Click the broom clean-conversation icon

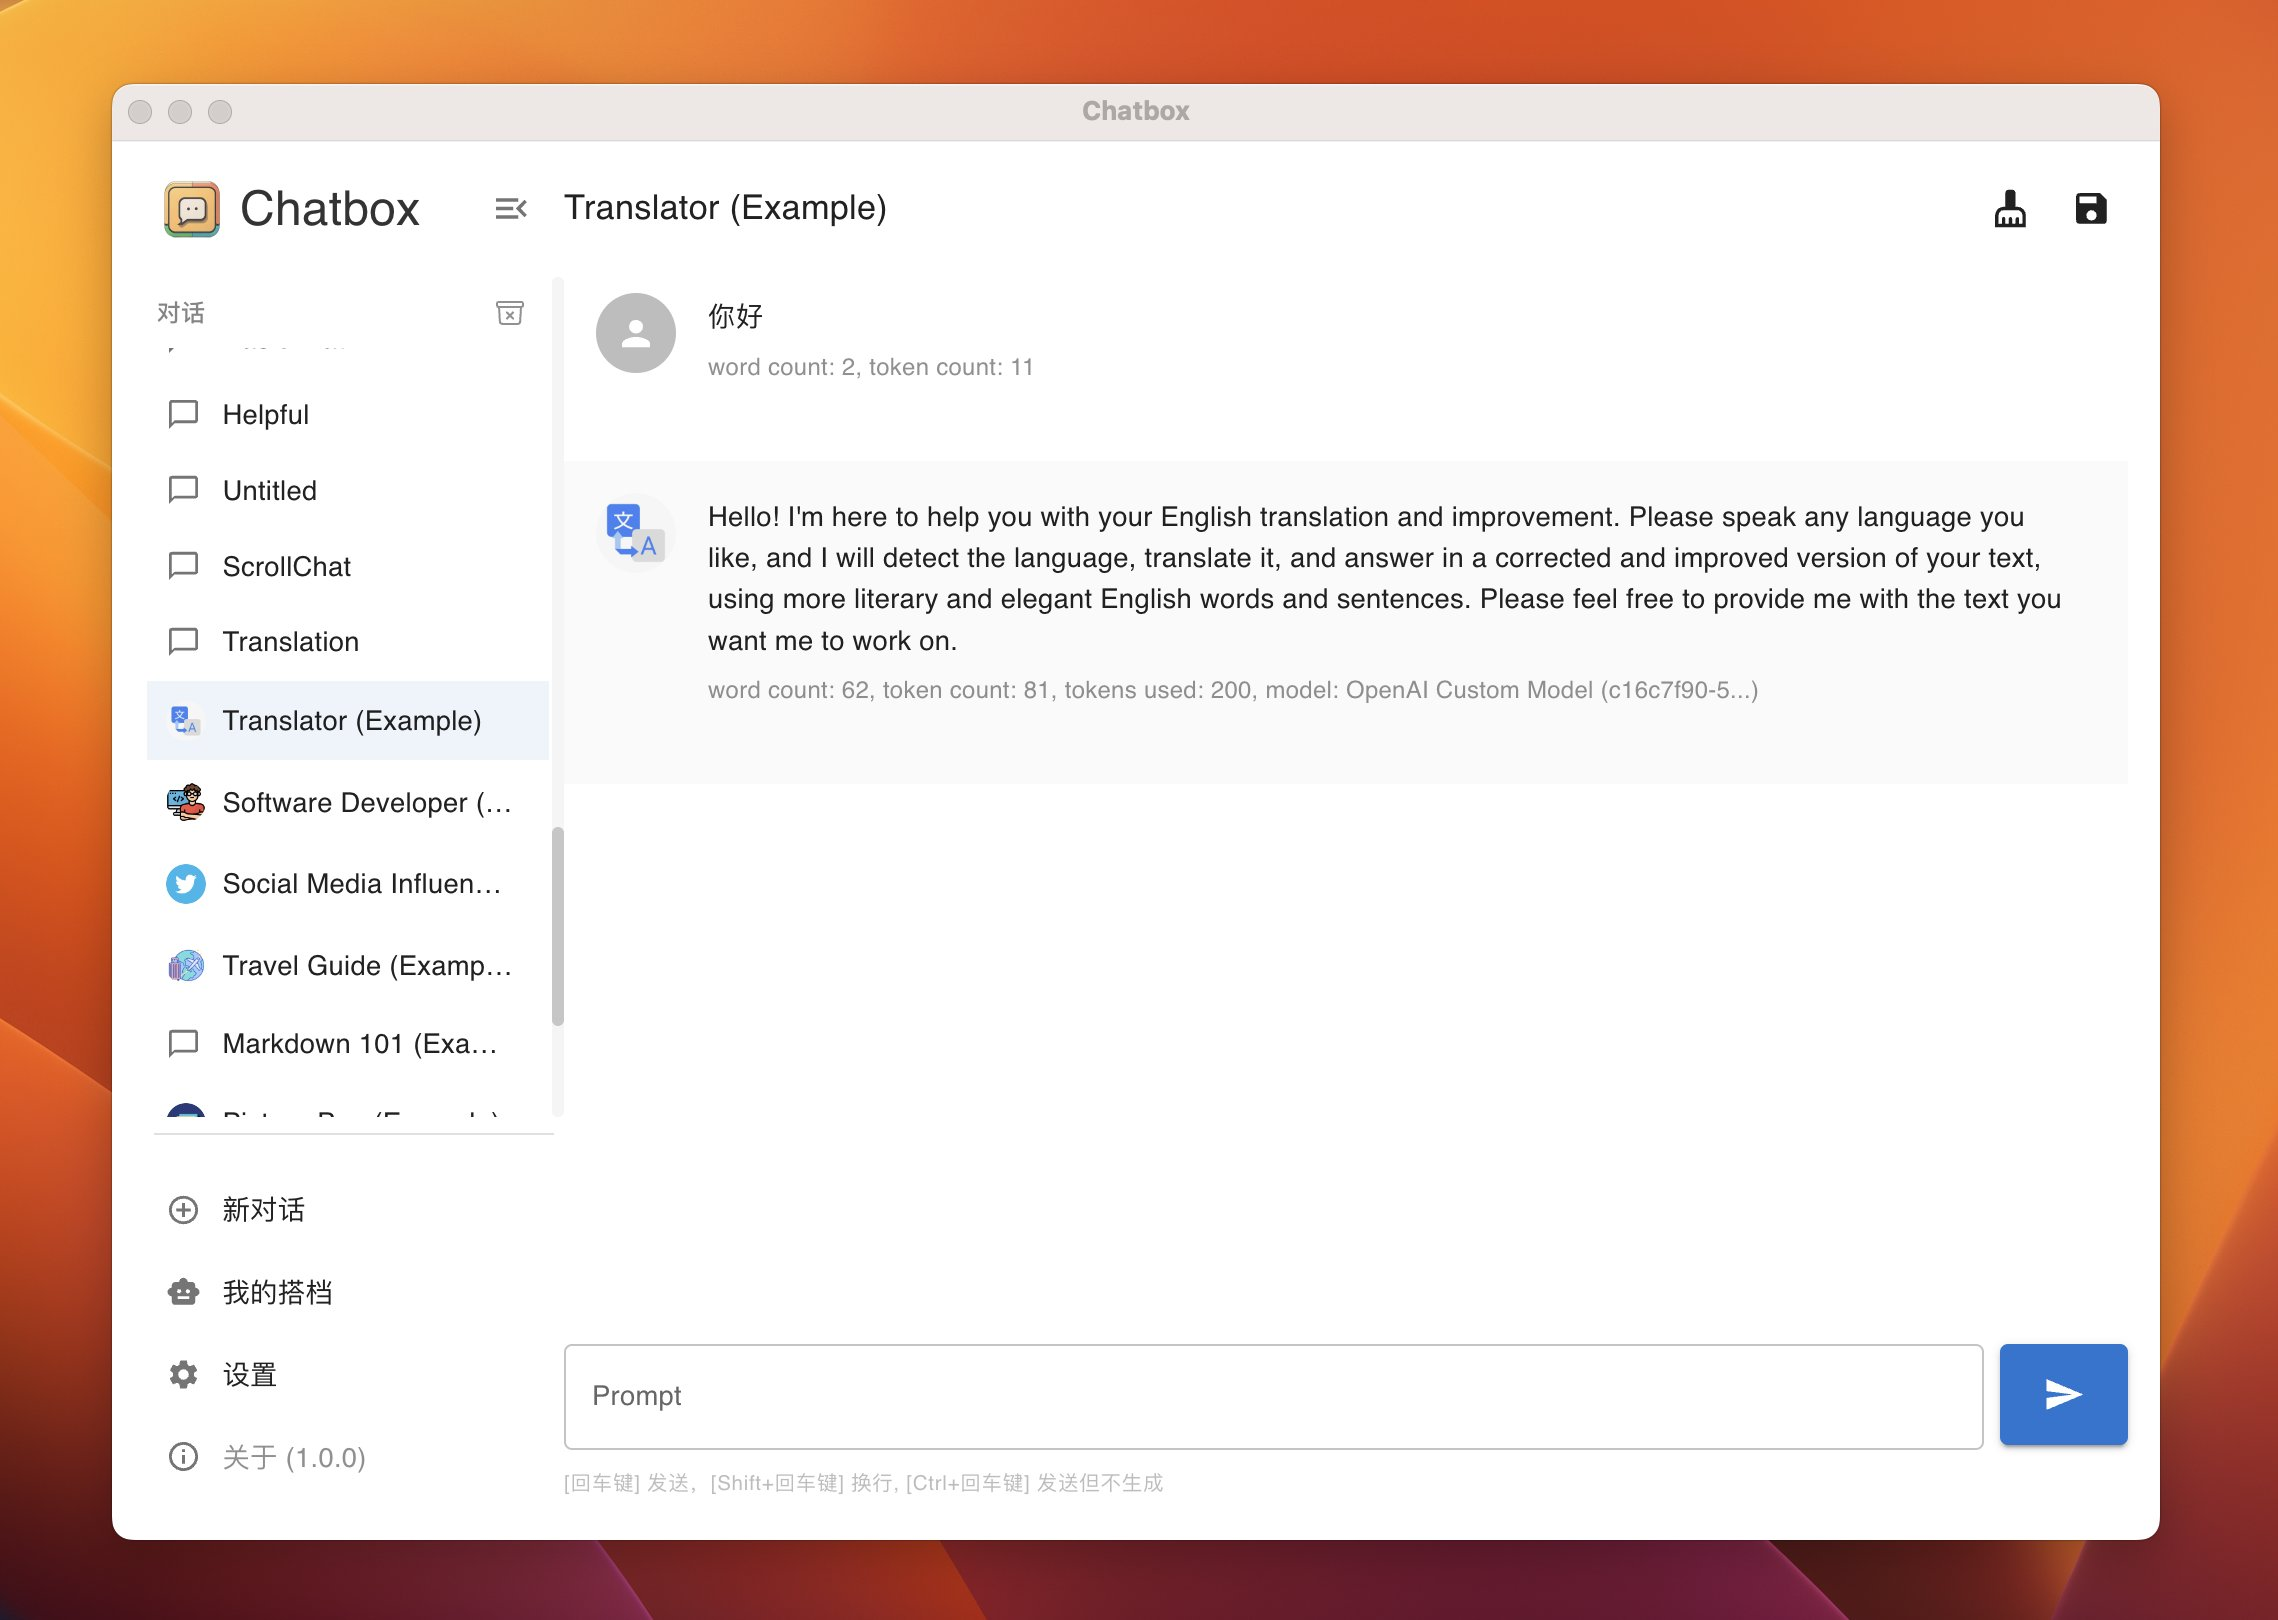point(2009,209)
